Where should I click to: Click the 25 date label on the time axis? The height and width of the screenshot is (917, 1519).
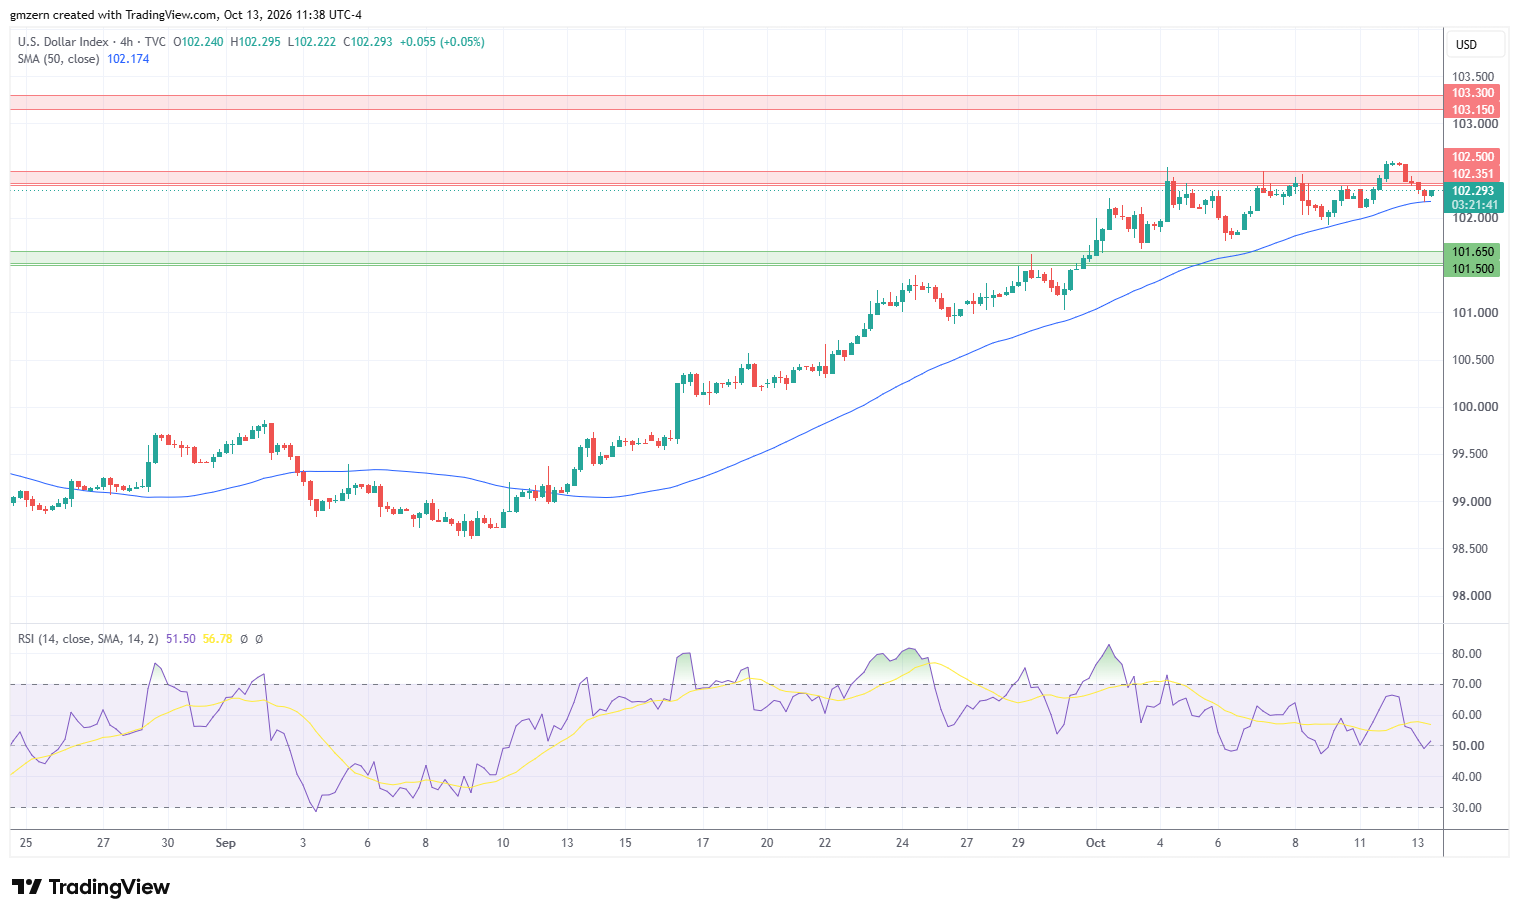click(26, 843)
